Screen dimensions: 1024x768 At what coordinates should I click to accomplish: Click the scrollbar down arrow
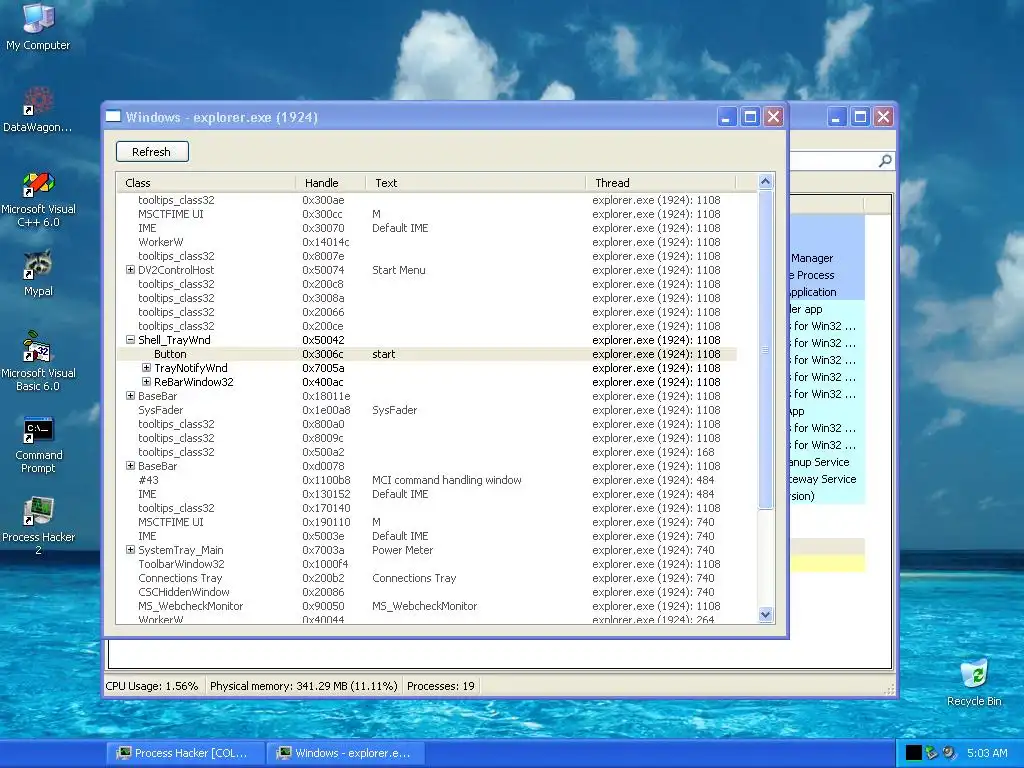[765, 615]
